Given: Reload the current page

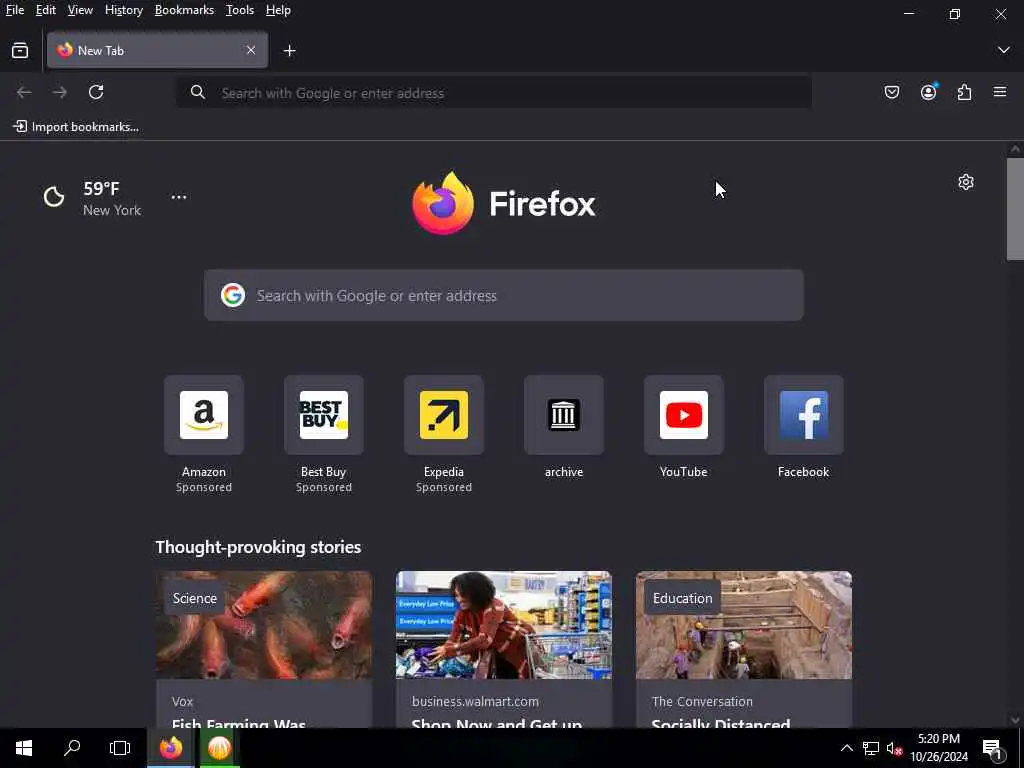Looking at the screenshot, I should click(96, 92).
